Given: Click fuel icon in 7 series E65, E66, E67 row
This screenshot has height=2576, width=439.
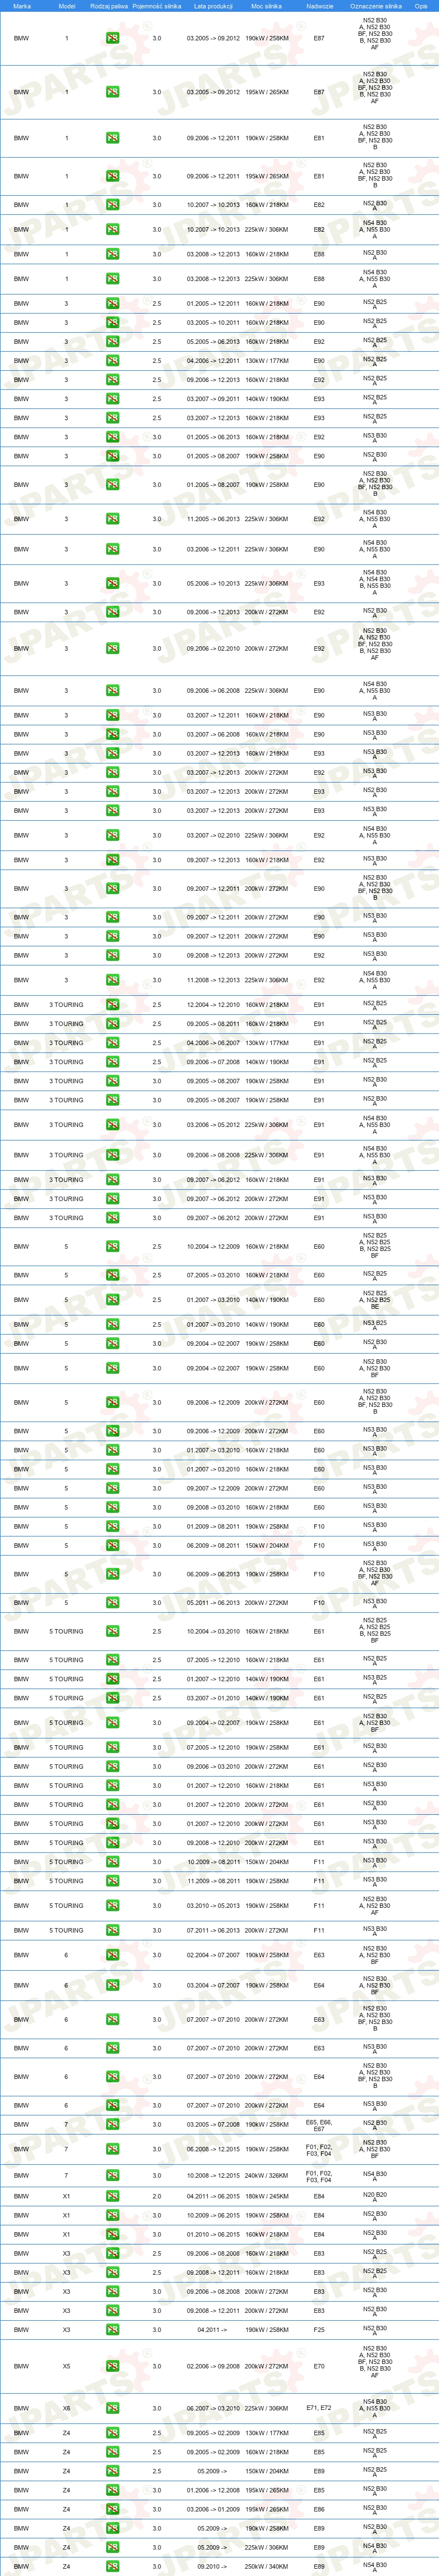Looking at the screenshot, I should tap(112, 2124).
